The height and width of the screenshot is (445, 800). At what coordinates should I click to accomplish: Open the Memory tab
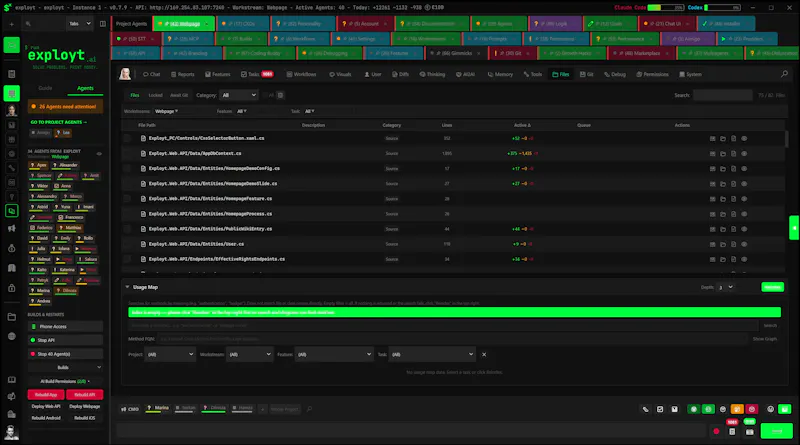[500, 75]
